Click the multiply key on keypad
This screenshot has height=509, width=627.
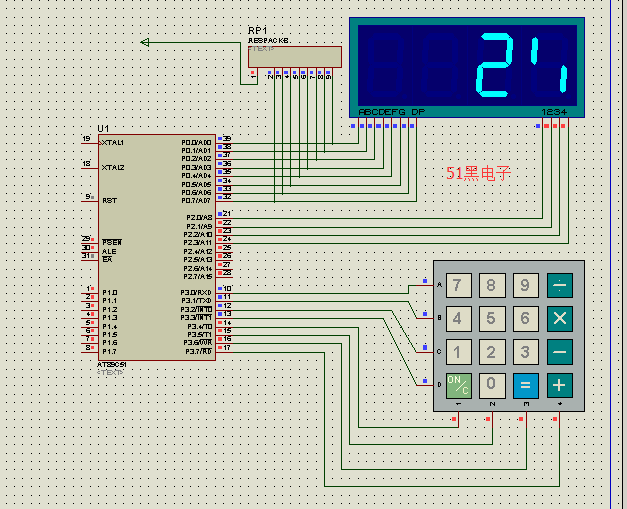(559, 318)
